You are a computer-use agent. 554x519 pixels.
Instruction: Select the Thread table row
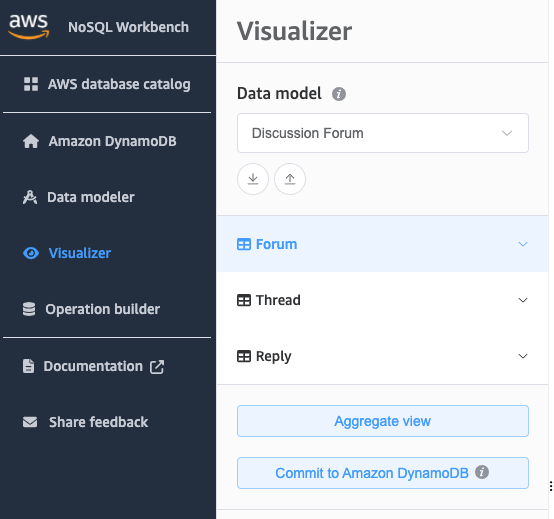pyautogui.click(x=382, y=300)
